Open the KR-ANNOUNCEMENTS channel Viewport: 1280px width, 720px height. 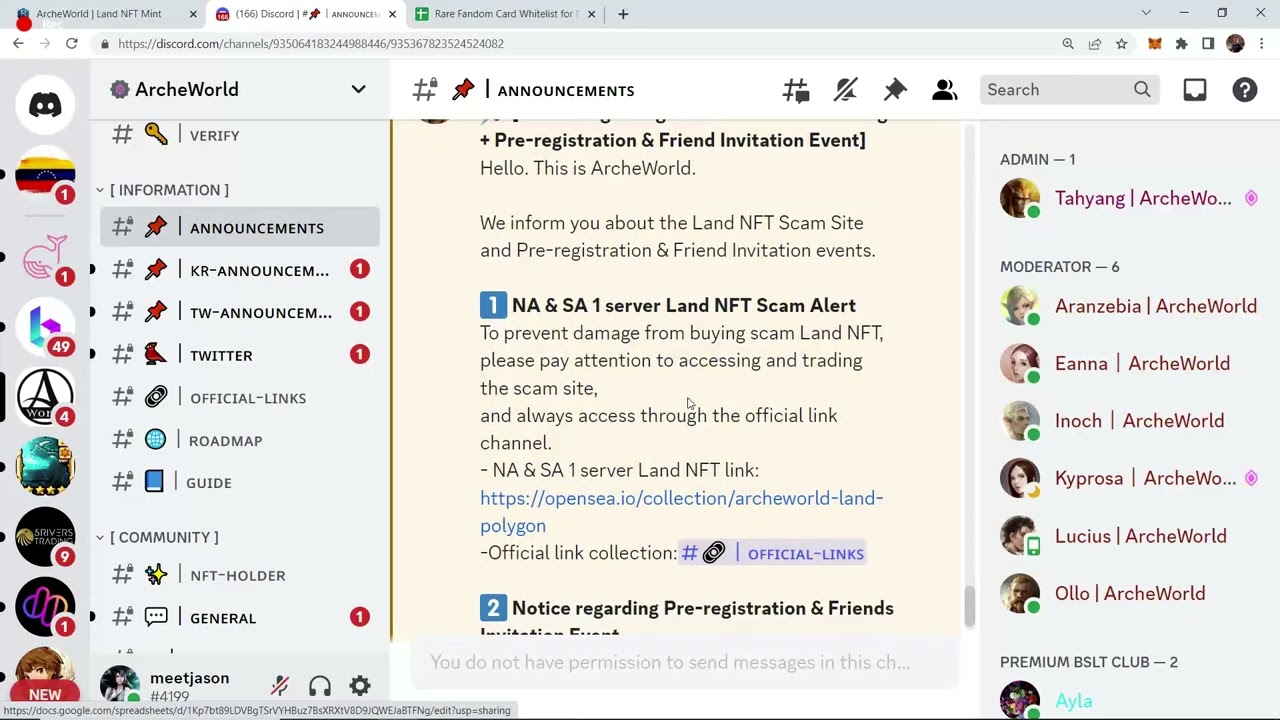(240, 270)
